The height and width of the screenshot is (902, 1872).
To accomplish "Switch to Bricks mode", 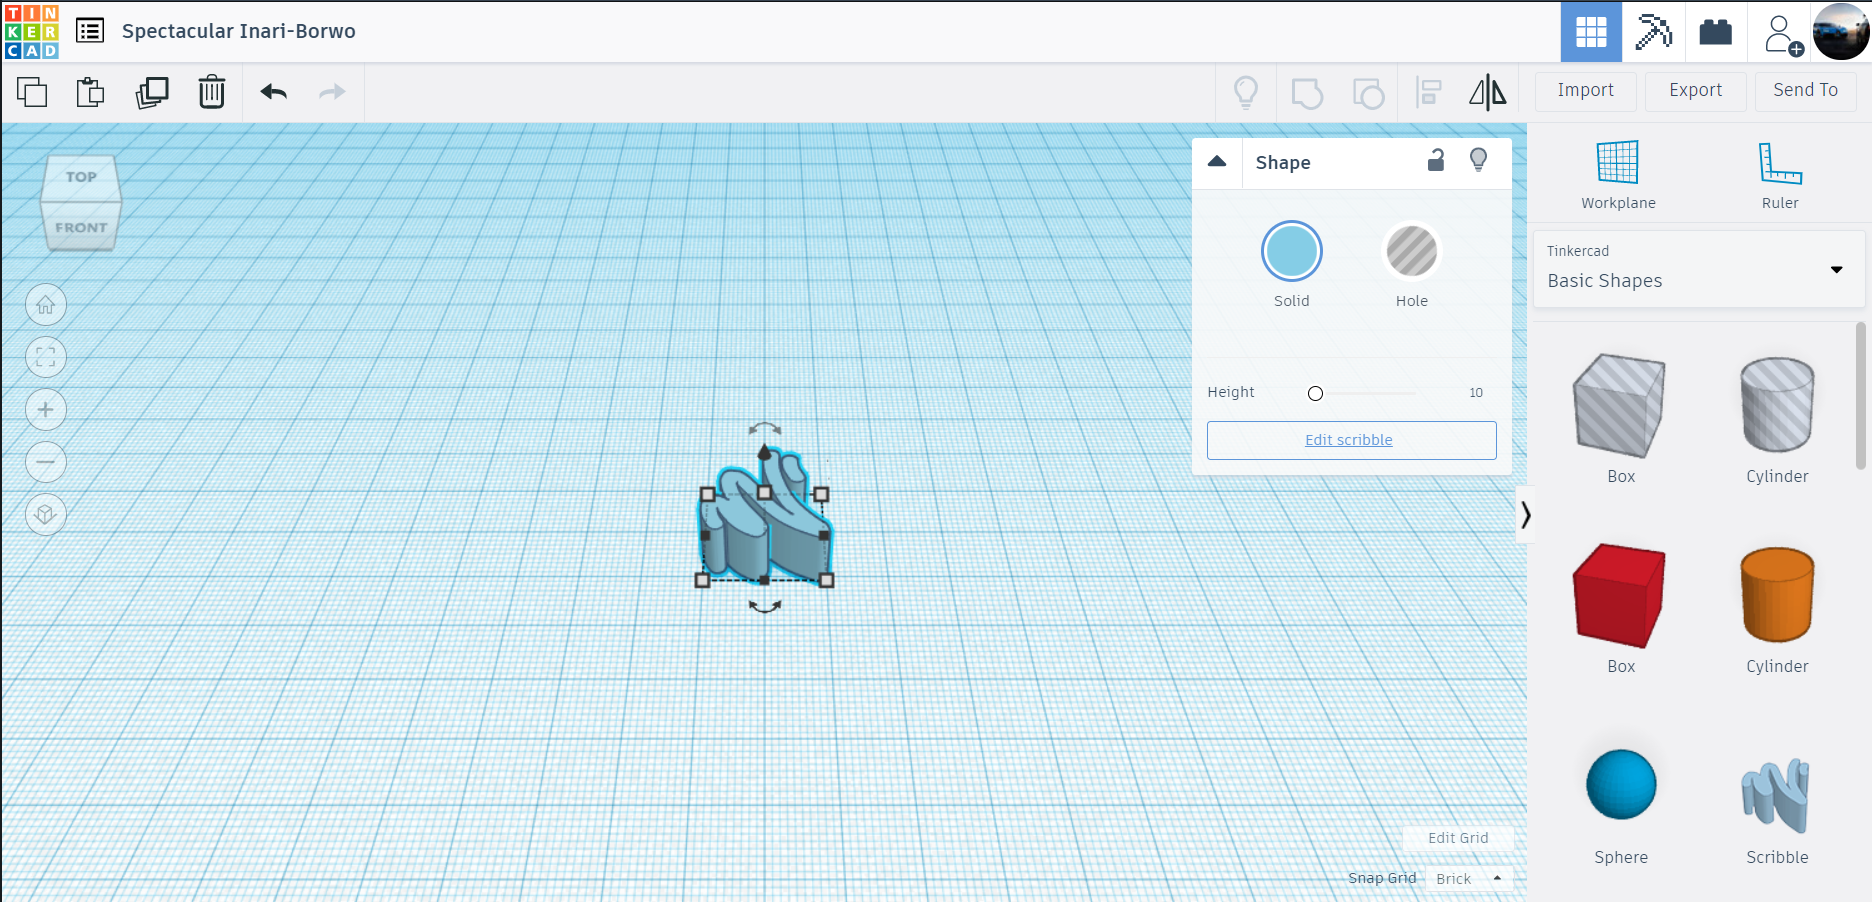I will pyautogui.click(x=1716, y=32).
